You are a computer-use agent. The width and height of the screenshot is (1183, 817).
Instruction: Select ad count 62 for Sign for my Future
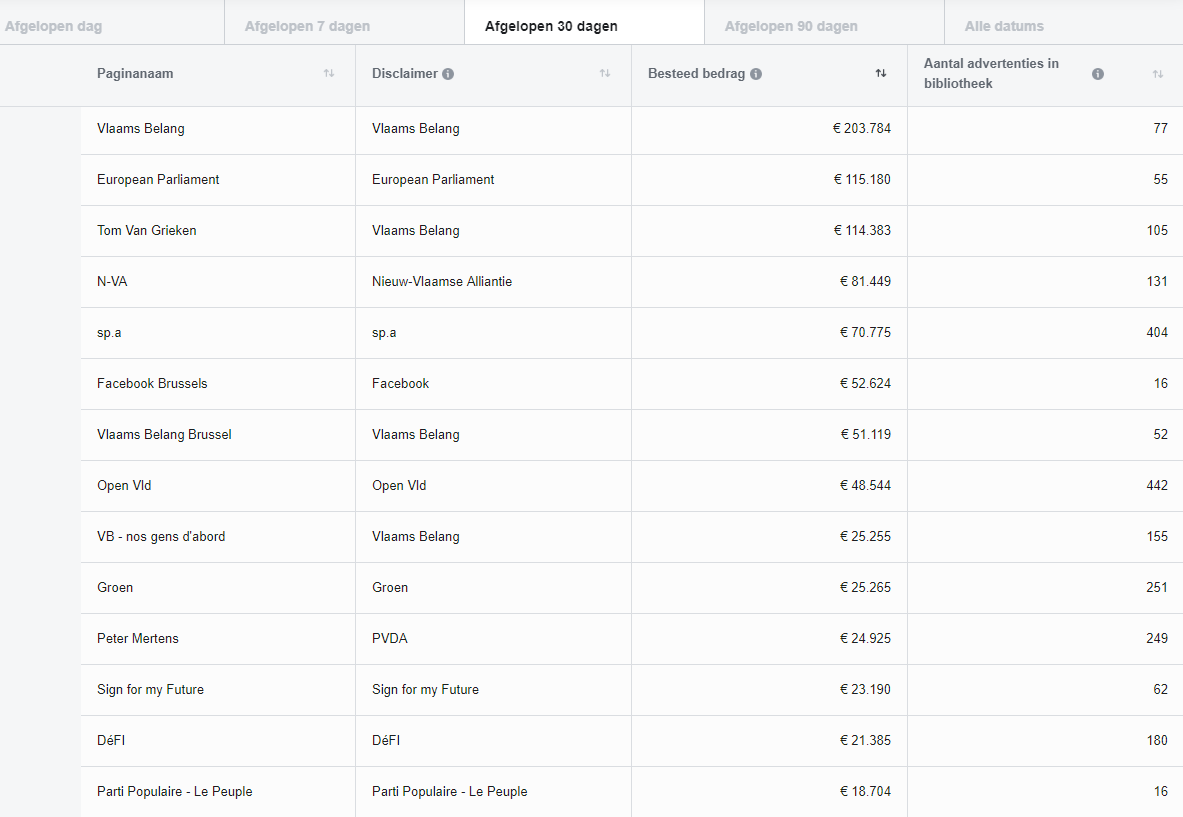coord(1160,690)
